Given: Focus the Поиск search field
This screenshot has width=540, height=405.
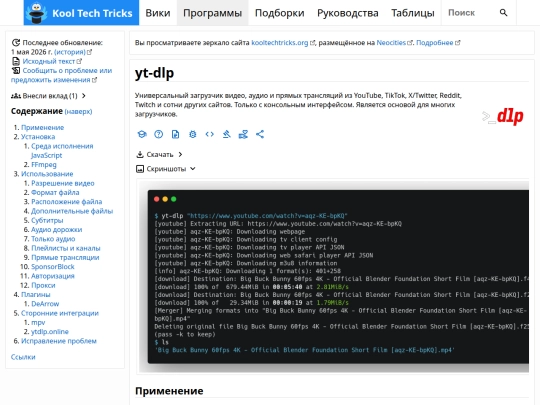Looking at the screenshot, I should [x=469, y=13].
